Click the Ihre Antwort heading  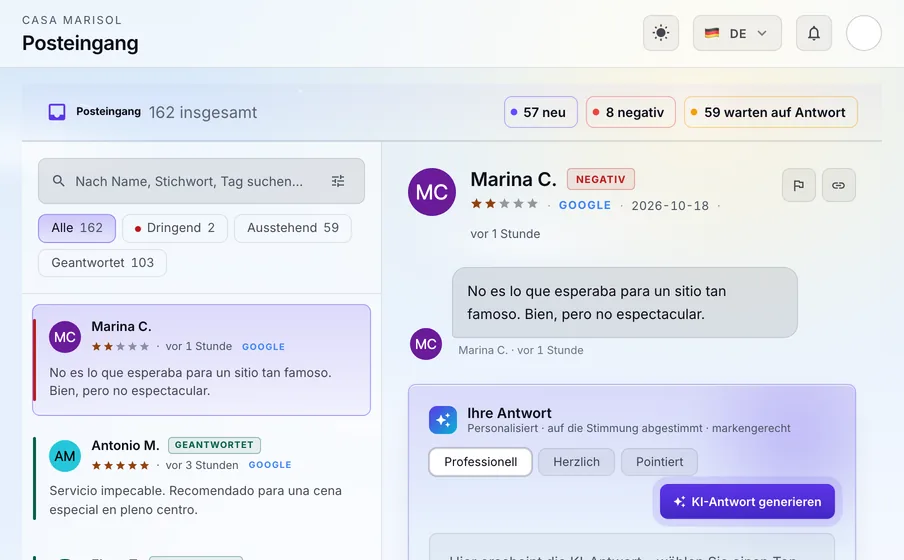click(x=509, y=413)
